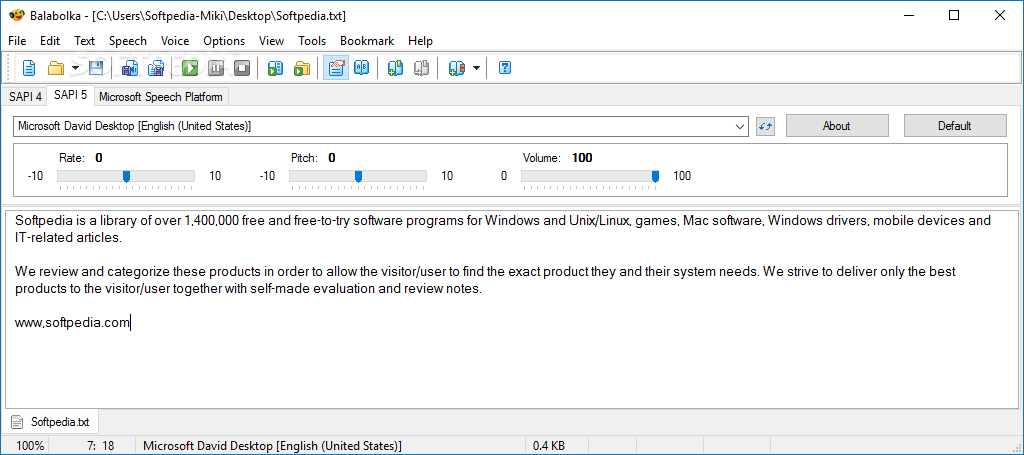Viewport: 1024px width, 455px height.
Task: Click the Volume slider thumb
Action: point(656,176)
